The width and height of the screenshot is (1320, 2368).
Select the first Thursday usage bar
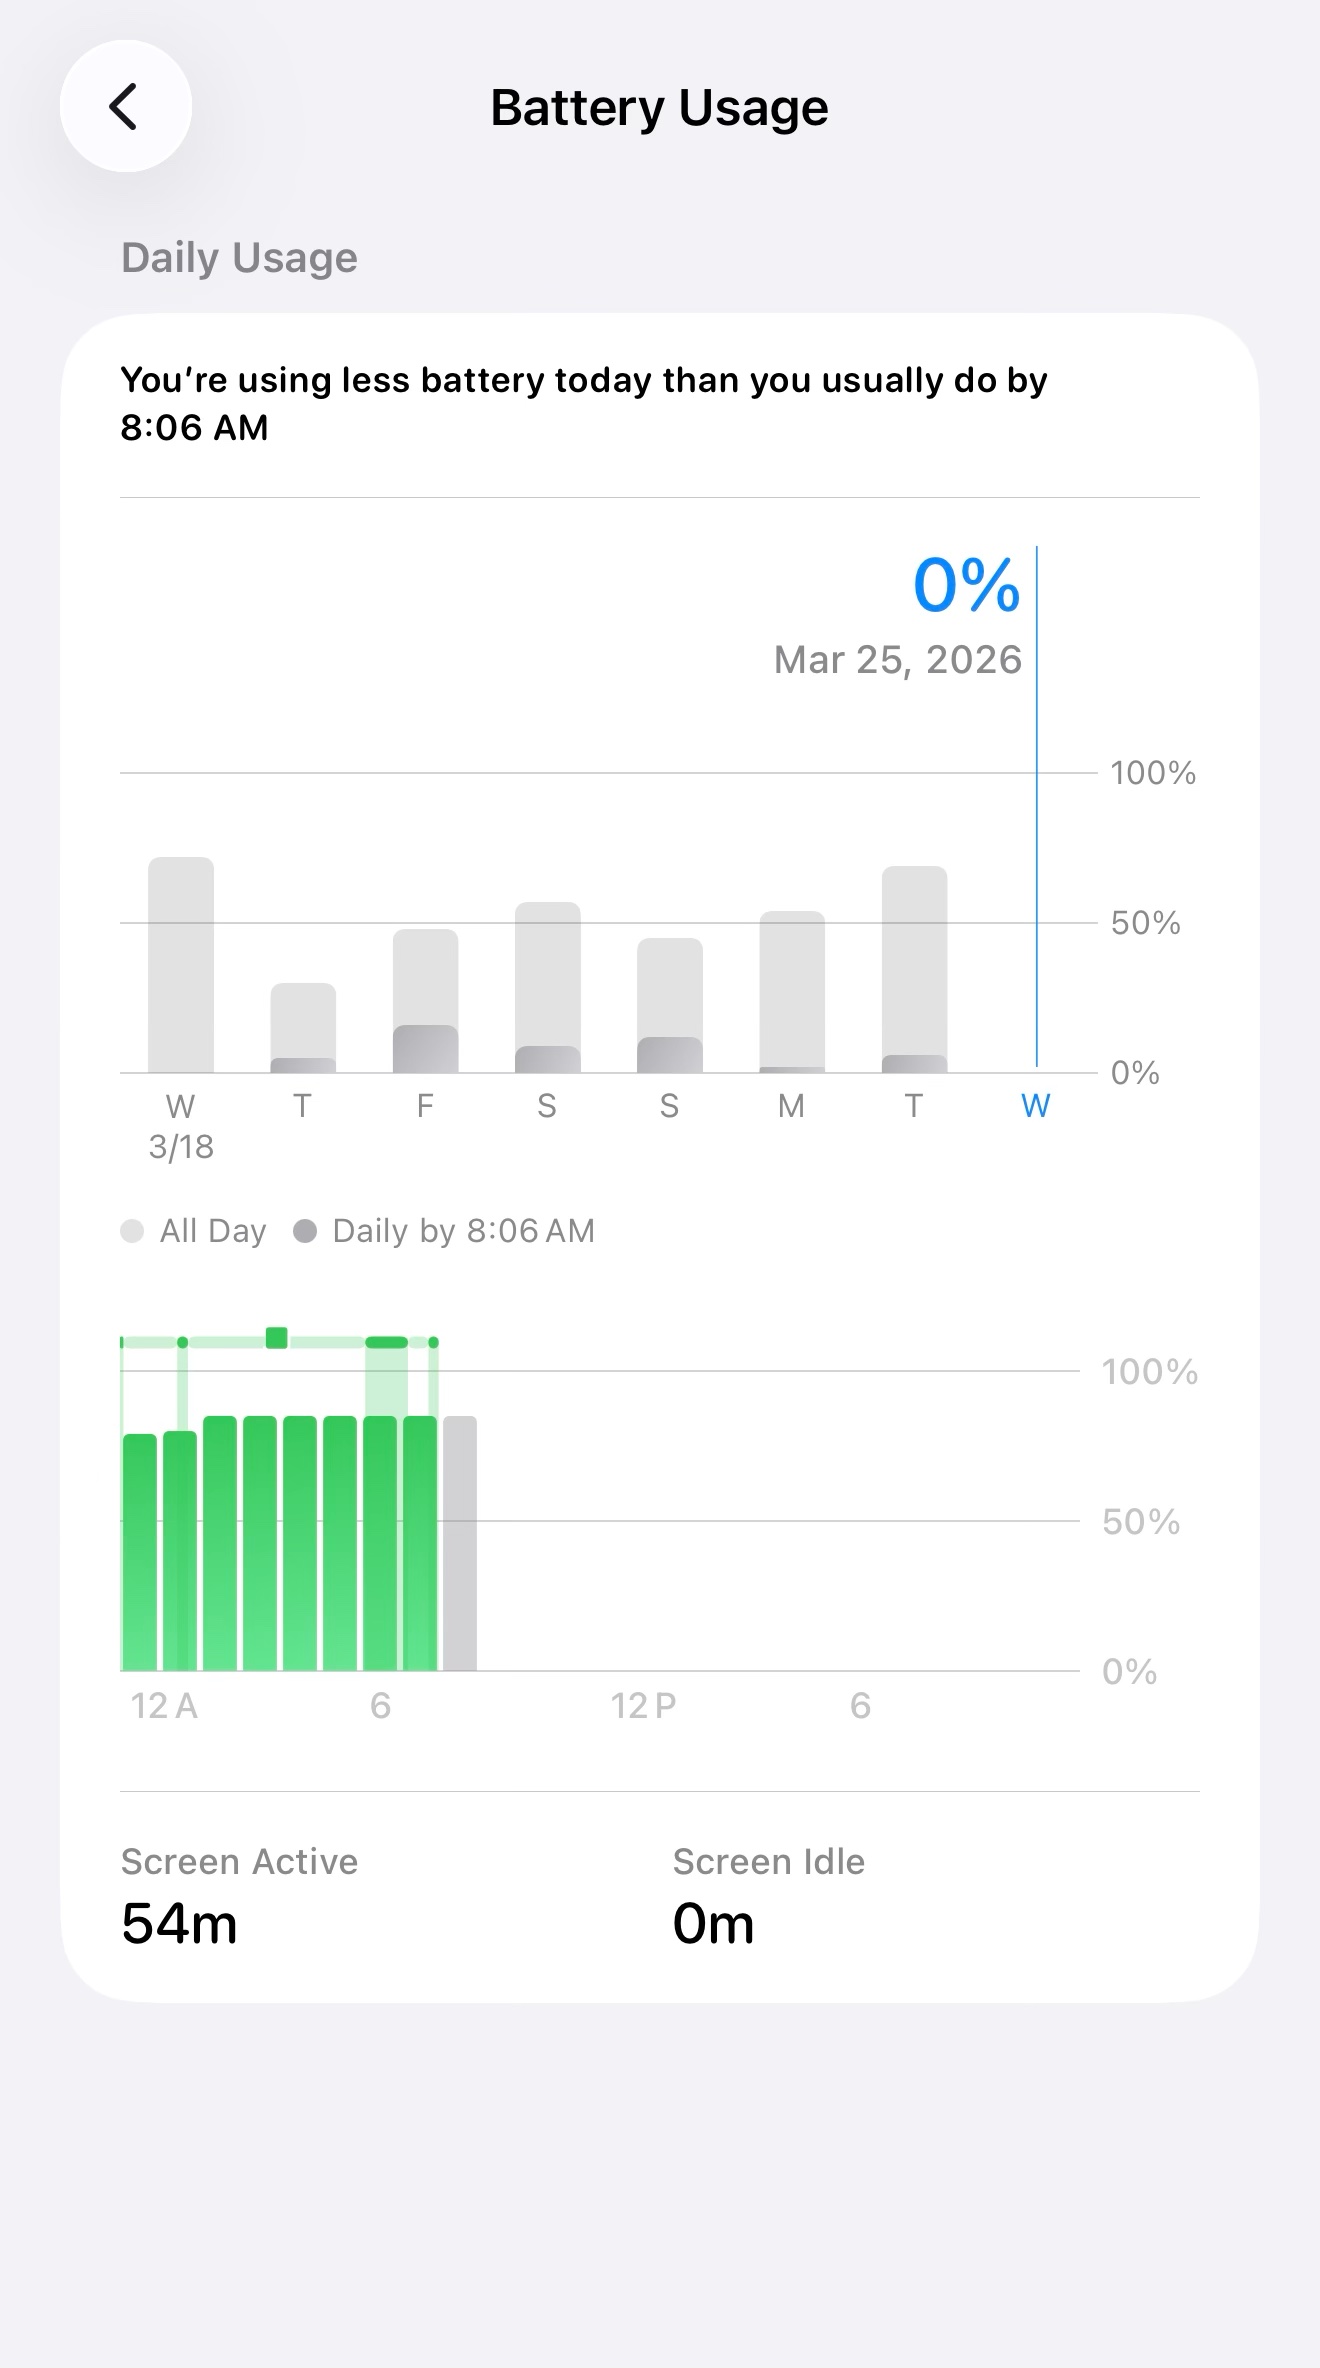point(303,1028)
